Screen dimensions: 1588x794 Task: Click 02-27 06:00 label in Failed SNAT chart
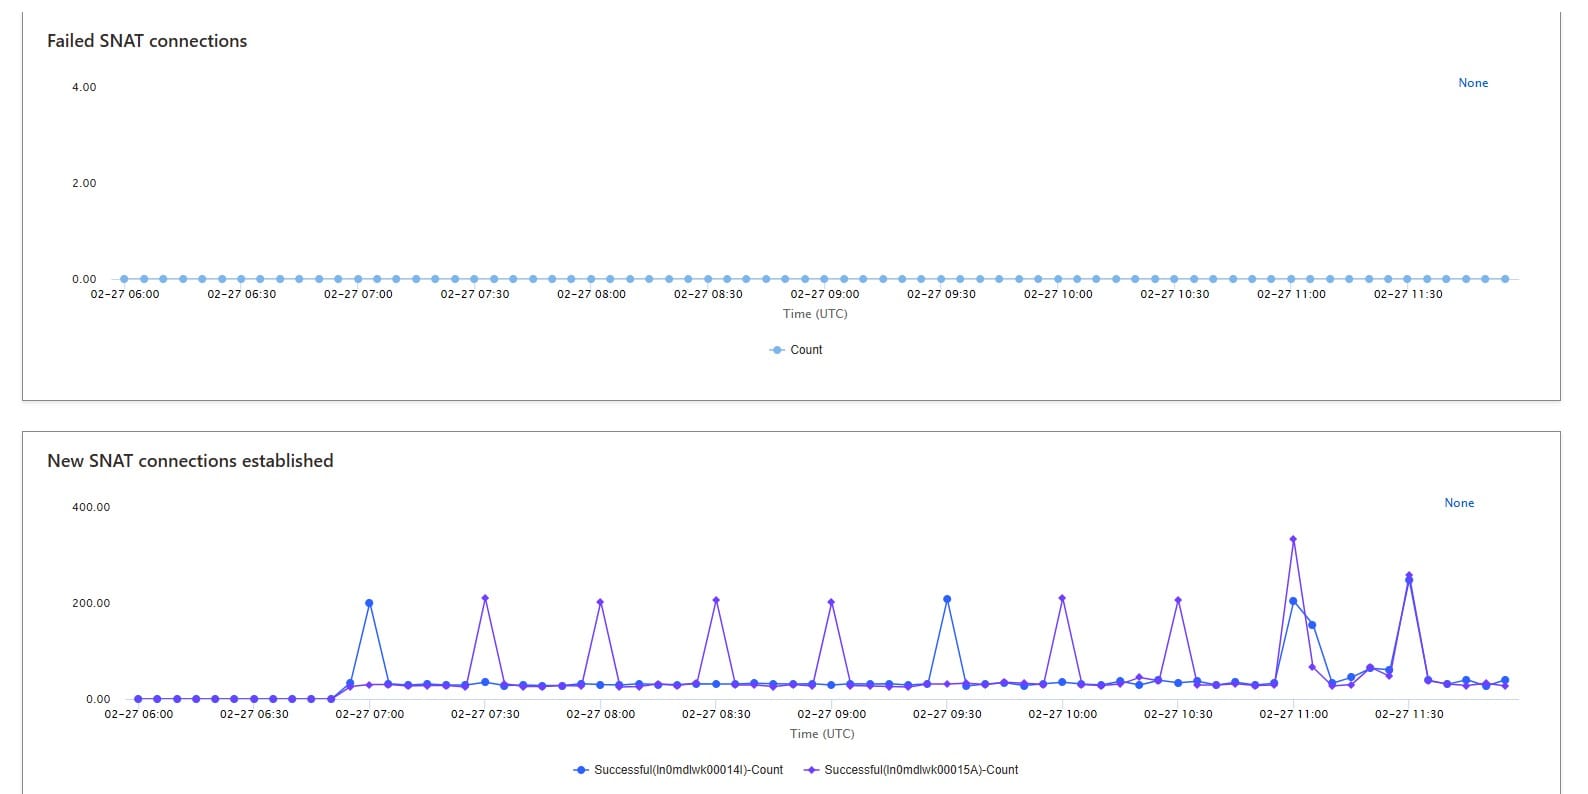click(x=125, y=295)
